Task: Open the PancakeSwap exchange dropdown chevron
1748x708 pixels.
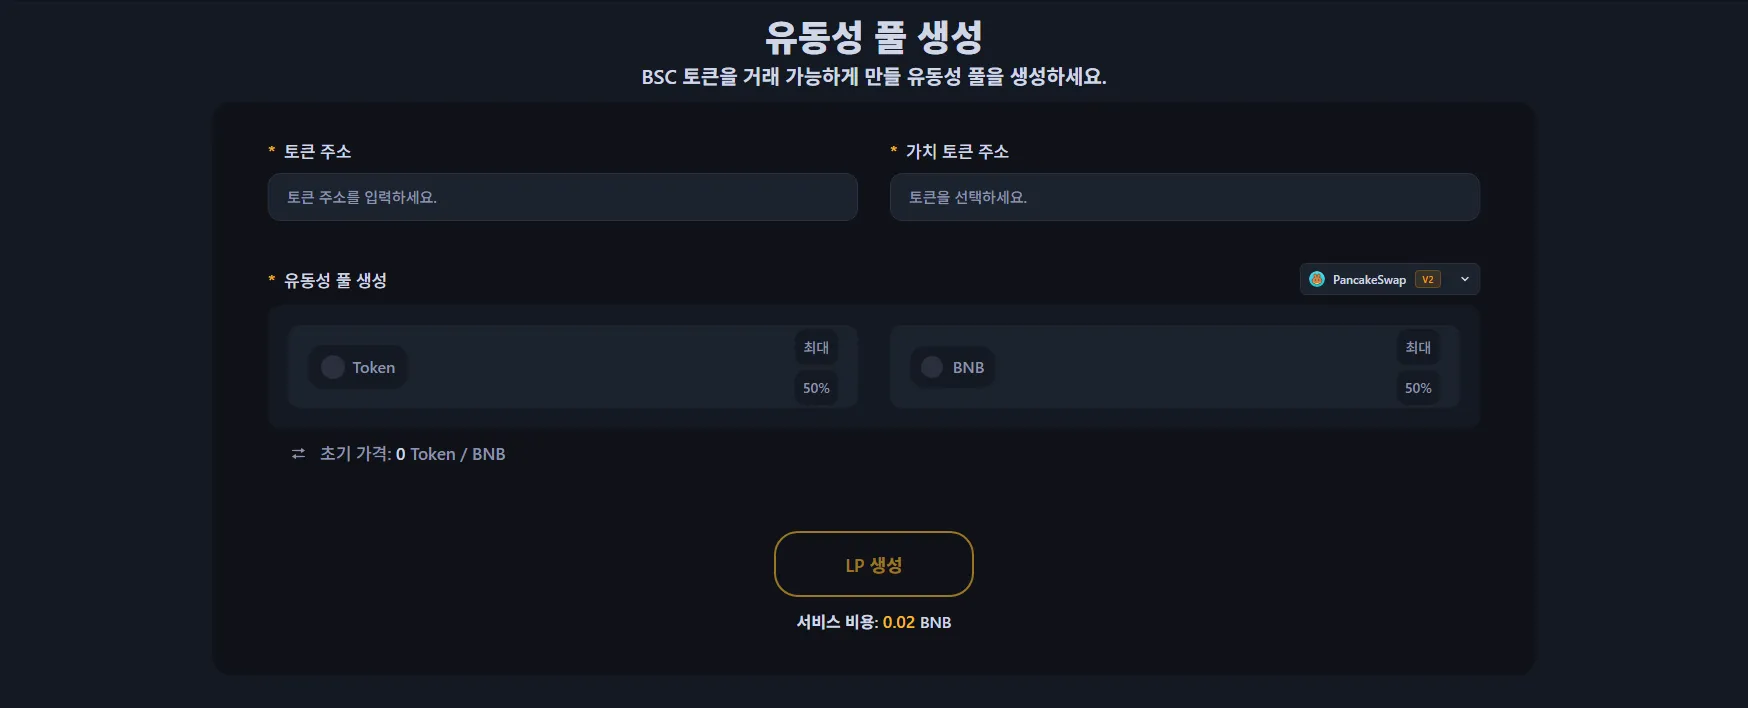Action: (x=1464, y=279)
